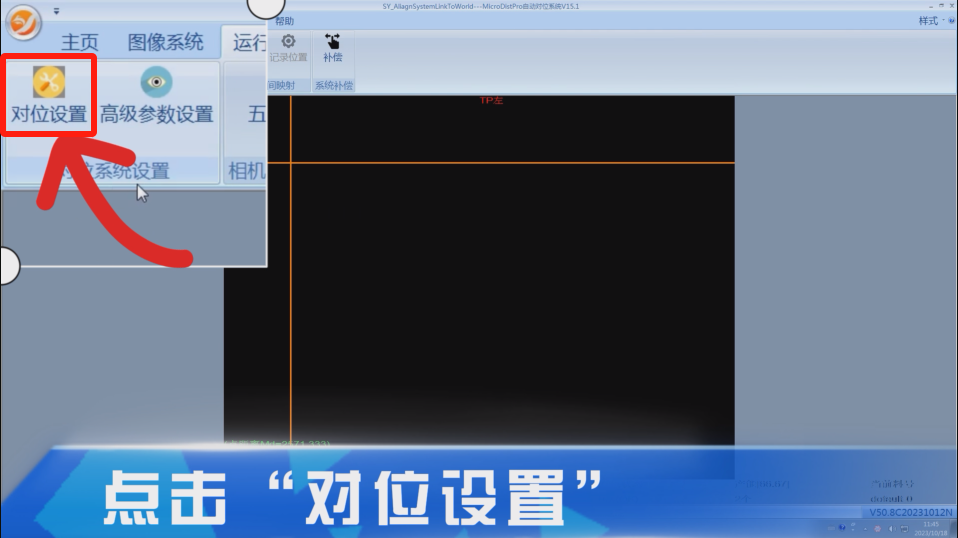Click the volume icon in system tray
This screenshot has width=958, height=538.
[x=893, y=528]
